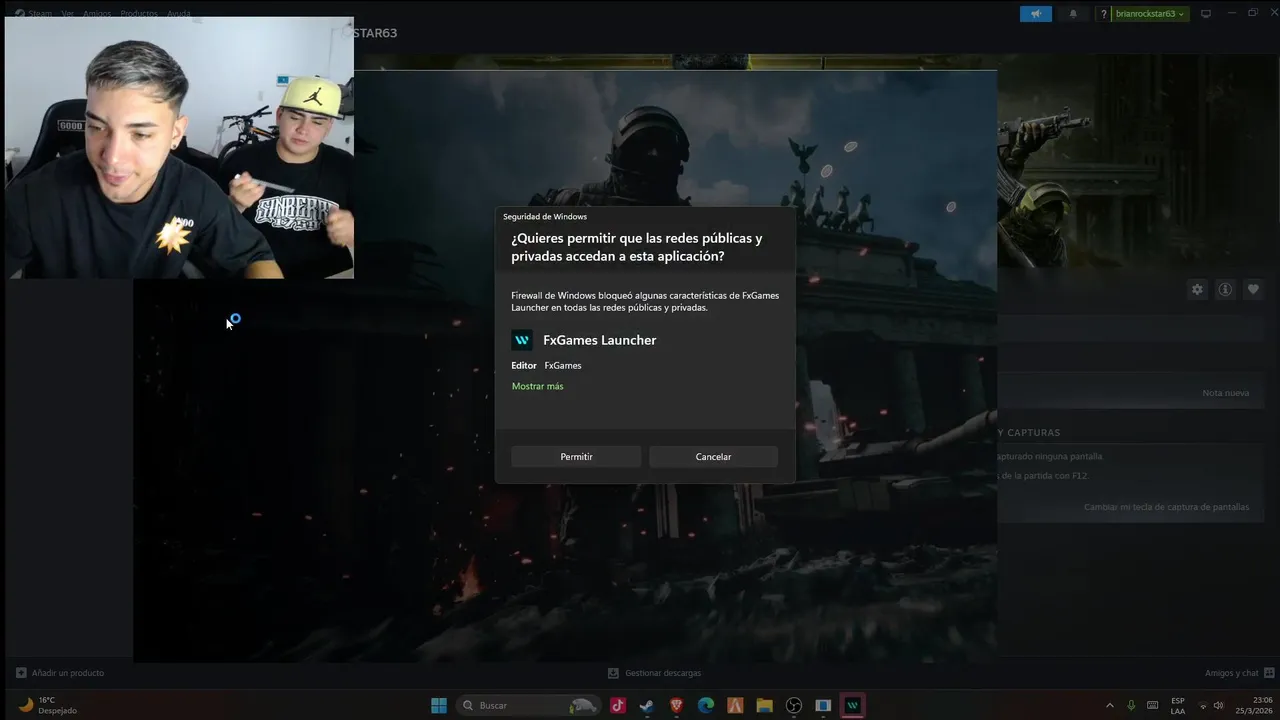Open game info circle icon
Image resolution: width=1280 pixels, height=720 pixels.
coord(1225,289)
